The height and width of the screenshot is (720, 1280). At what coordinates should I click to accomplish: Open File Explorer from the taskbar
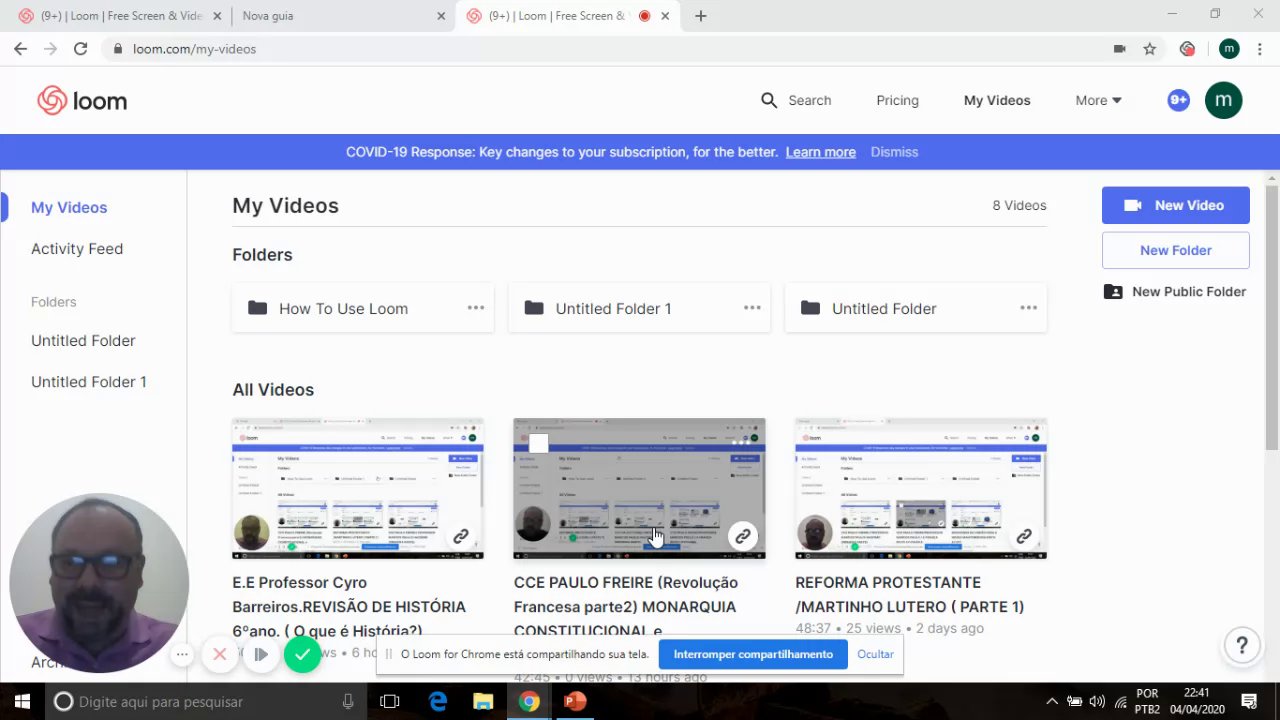point(483,701)
